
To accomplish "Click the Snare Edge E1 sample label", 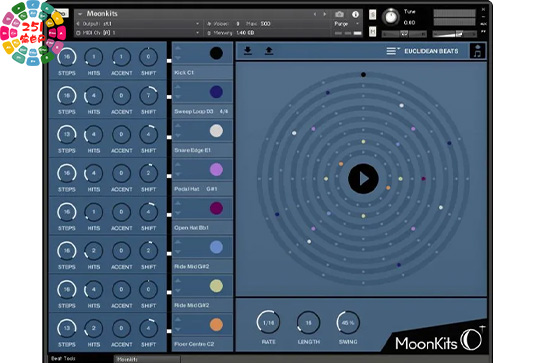I will 192,150.
